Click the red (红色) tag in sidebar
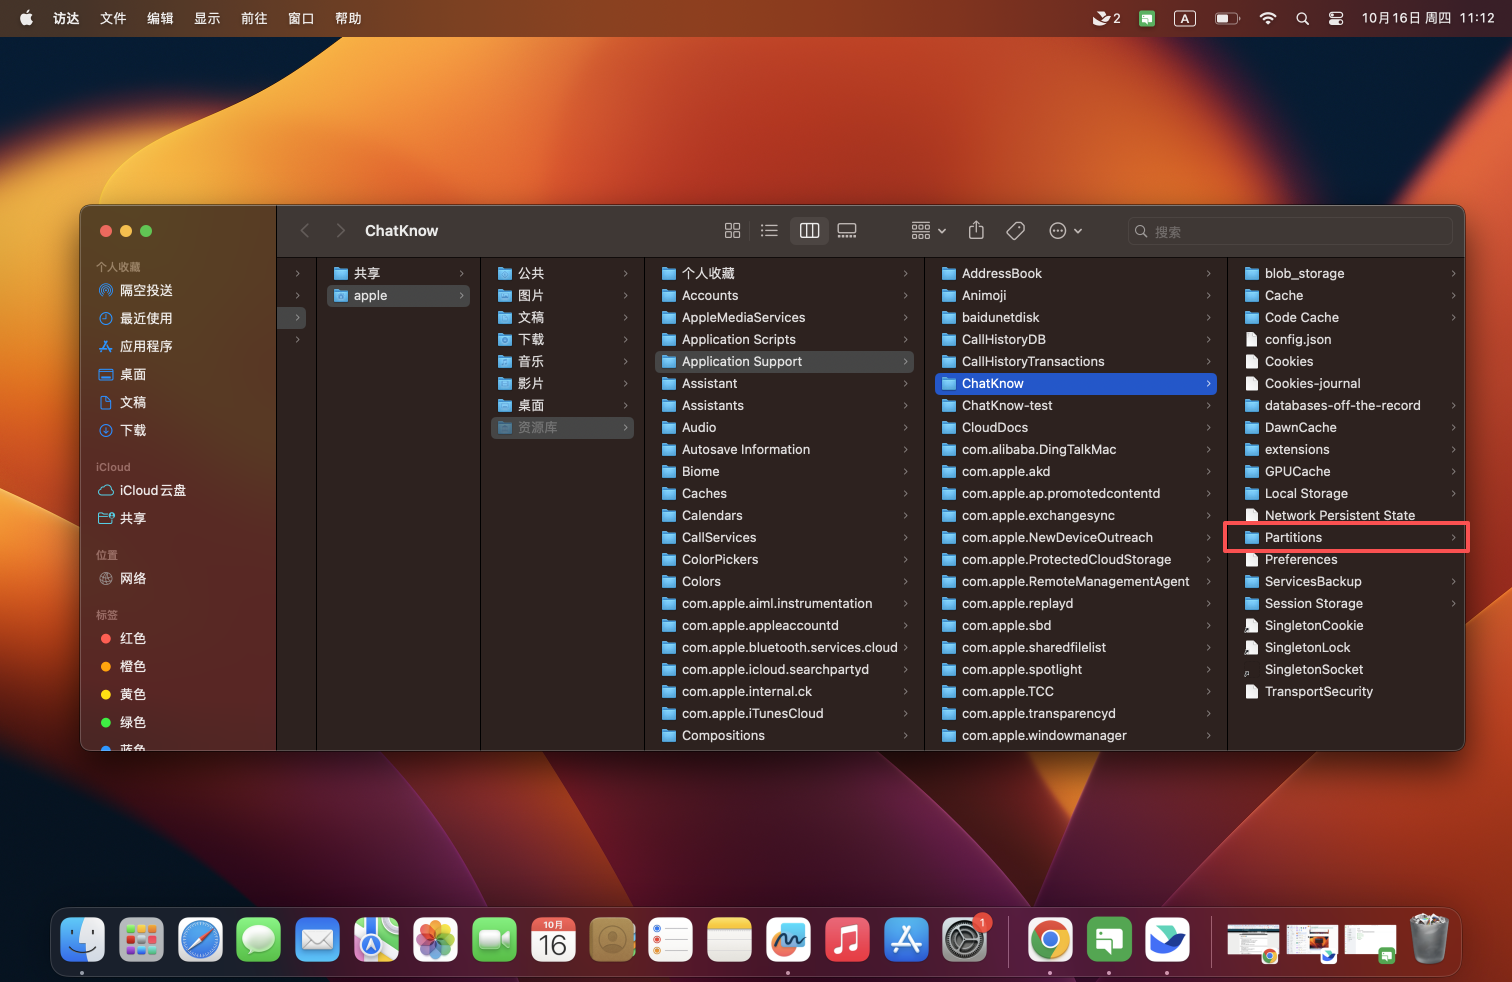 coord(132,638)
